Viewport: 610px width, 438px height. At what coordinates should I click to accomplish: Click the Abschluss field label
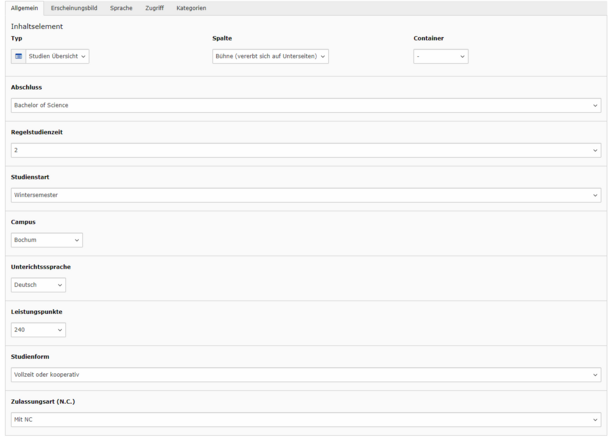pos(26,88)
